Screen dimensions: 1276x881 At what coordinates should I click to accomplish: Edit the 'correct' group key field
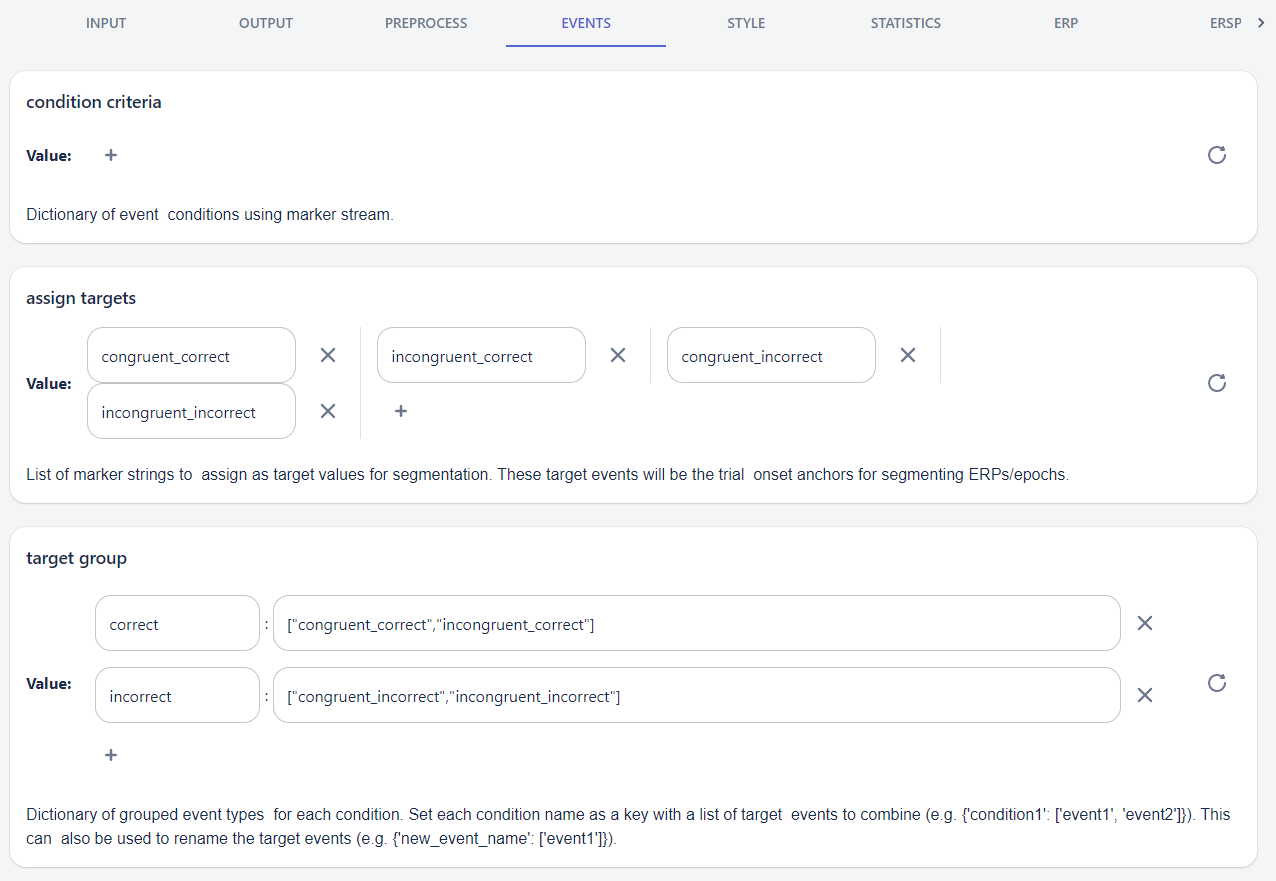[x=177, y=623]
